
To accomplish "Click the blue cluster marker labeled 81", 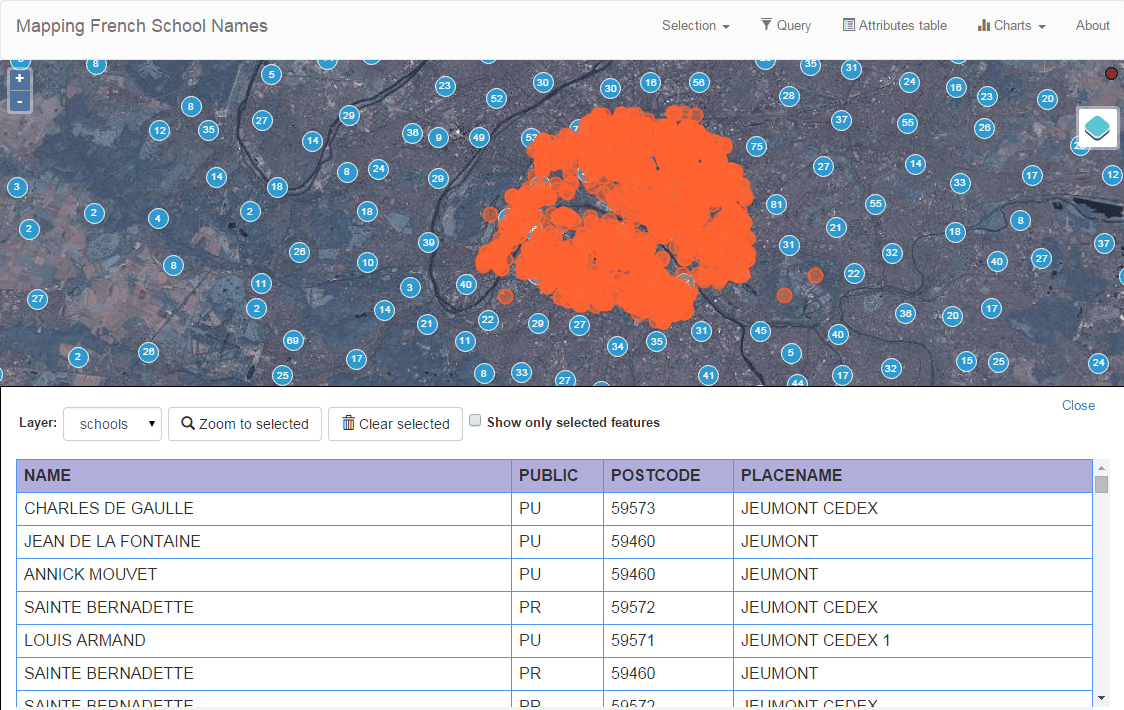I will pos(775,204).
